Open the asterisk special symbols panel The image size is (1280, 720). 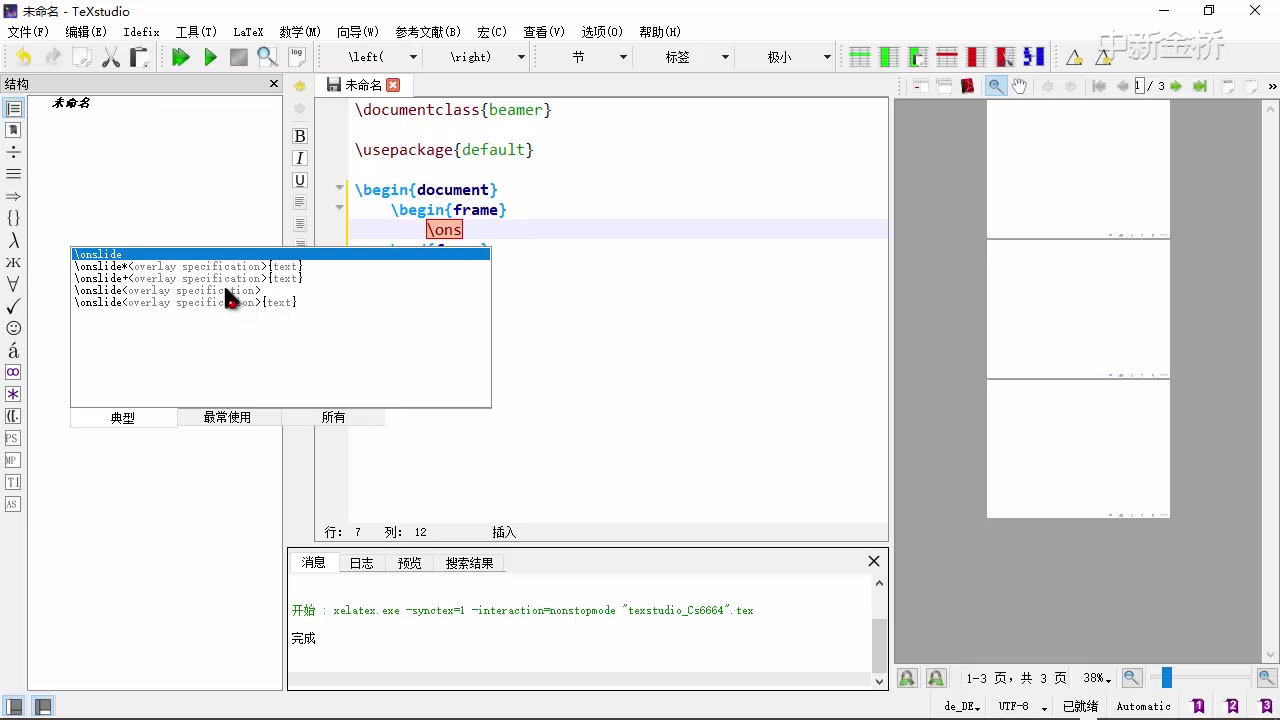coord(13,394)
